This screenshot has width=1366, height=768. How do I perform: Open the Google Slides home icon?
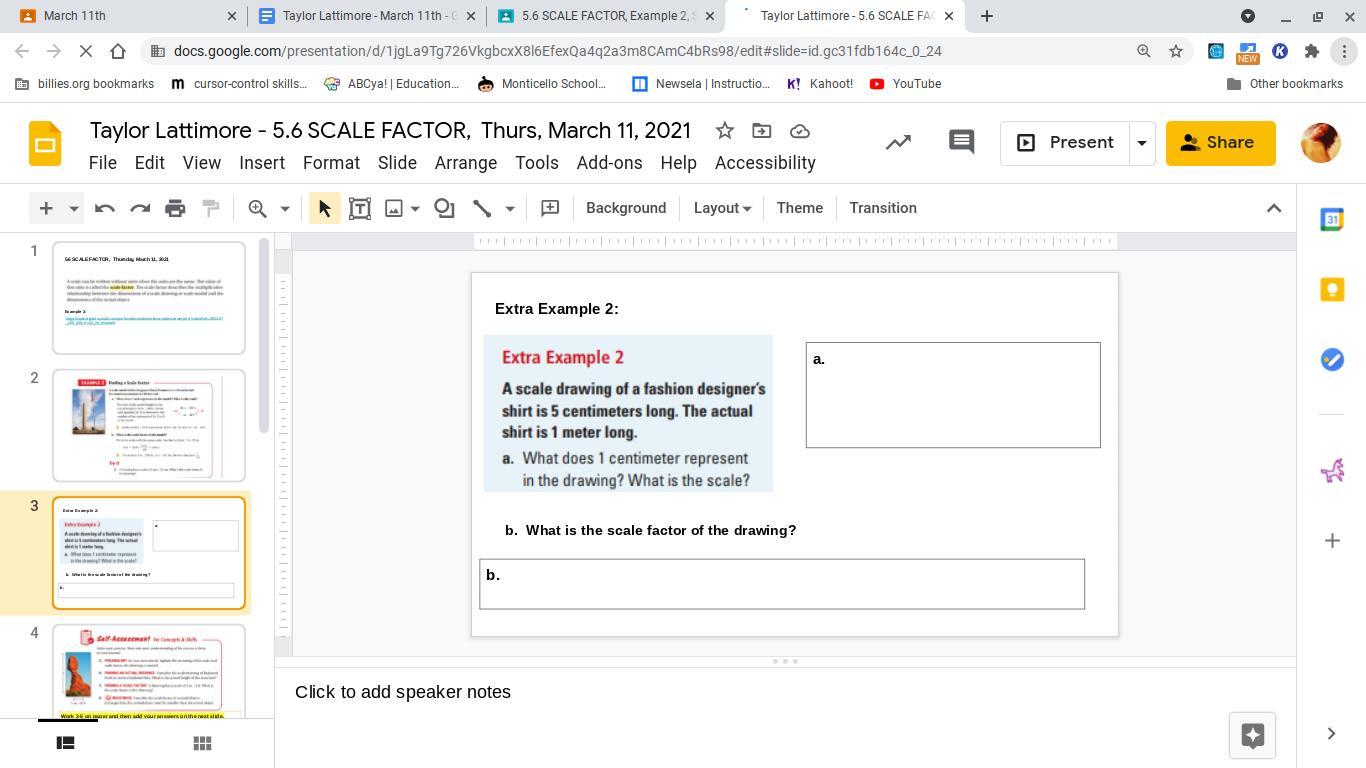[45, 143]
